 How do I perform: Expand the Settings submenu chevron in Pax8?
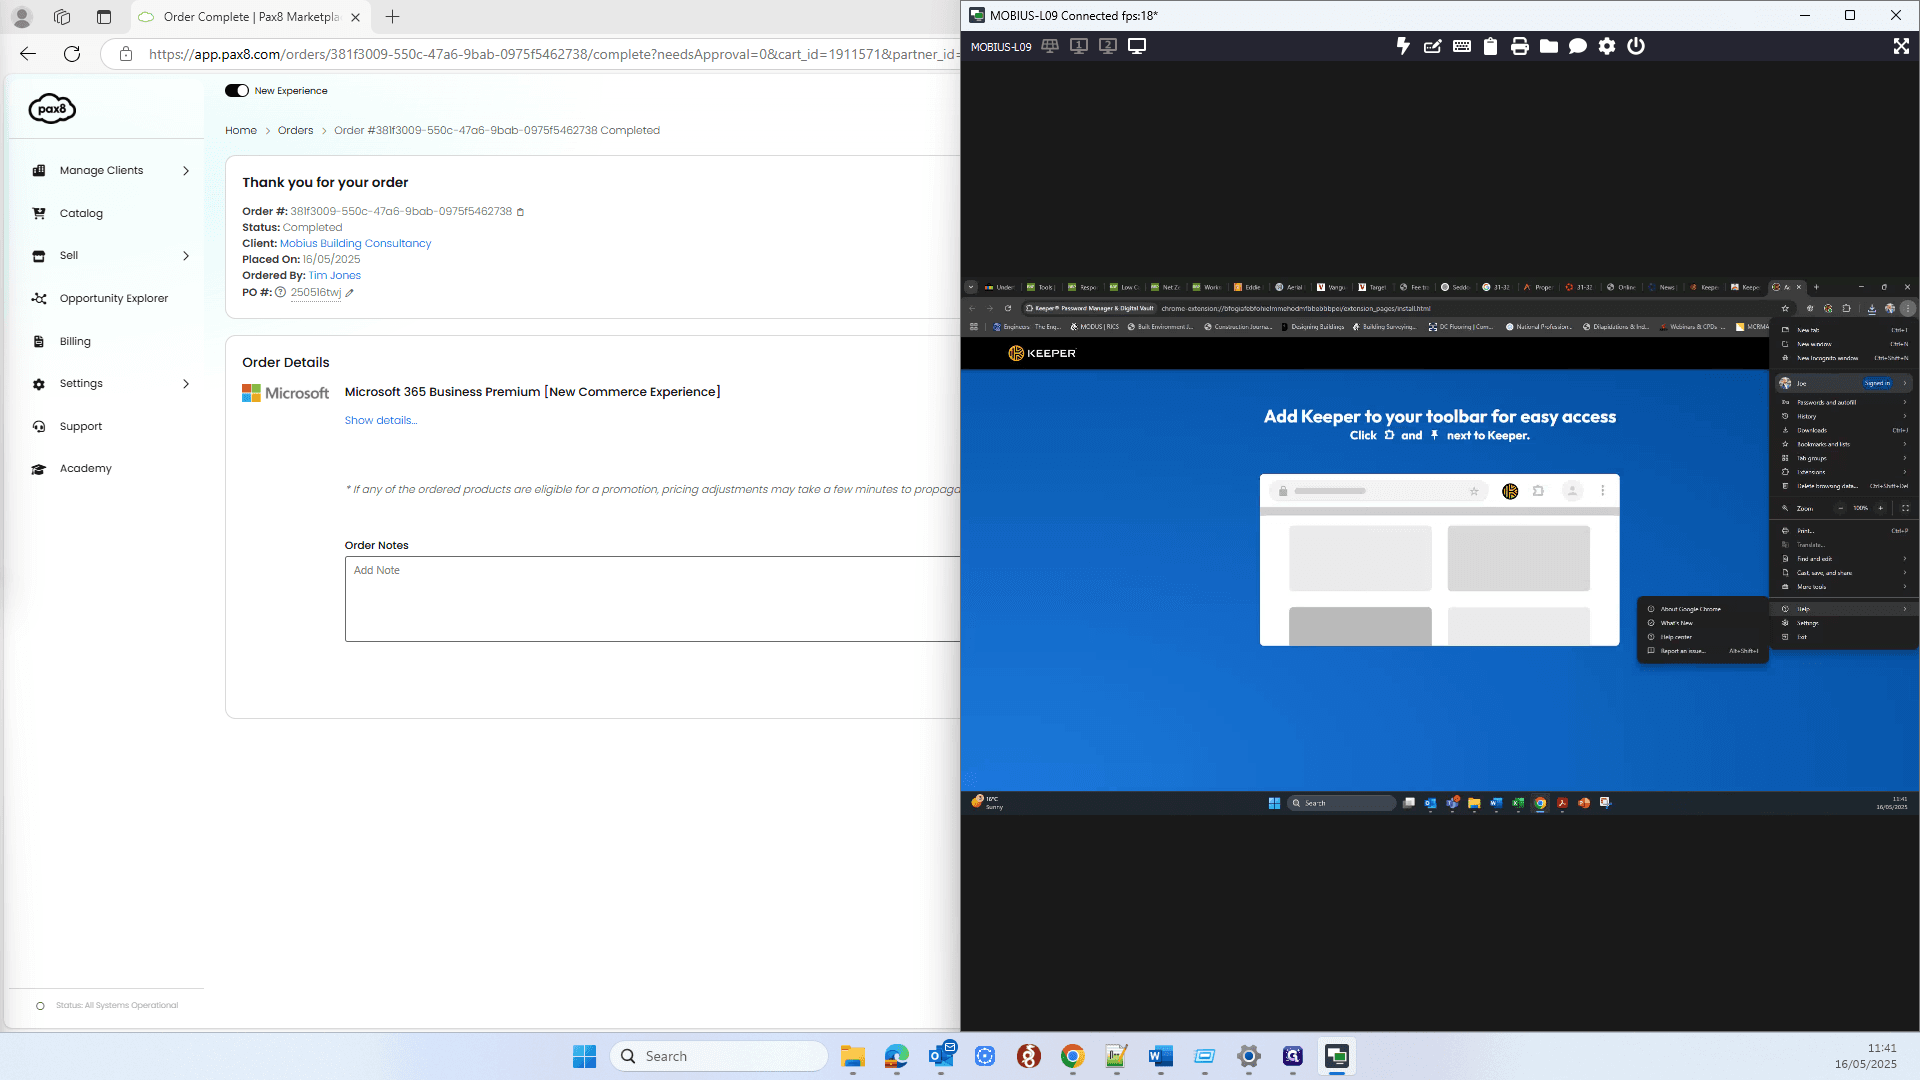[186, 384]
